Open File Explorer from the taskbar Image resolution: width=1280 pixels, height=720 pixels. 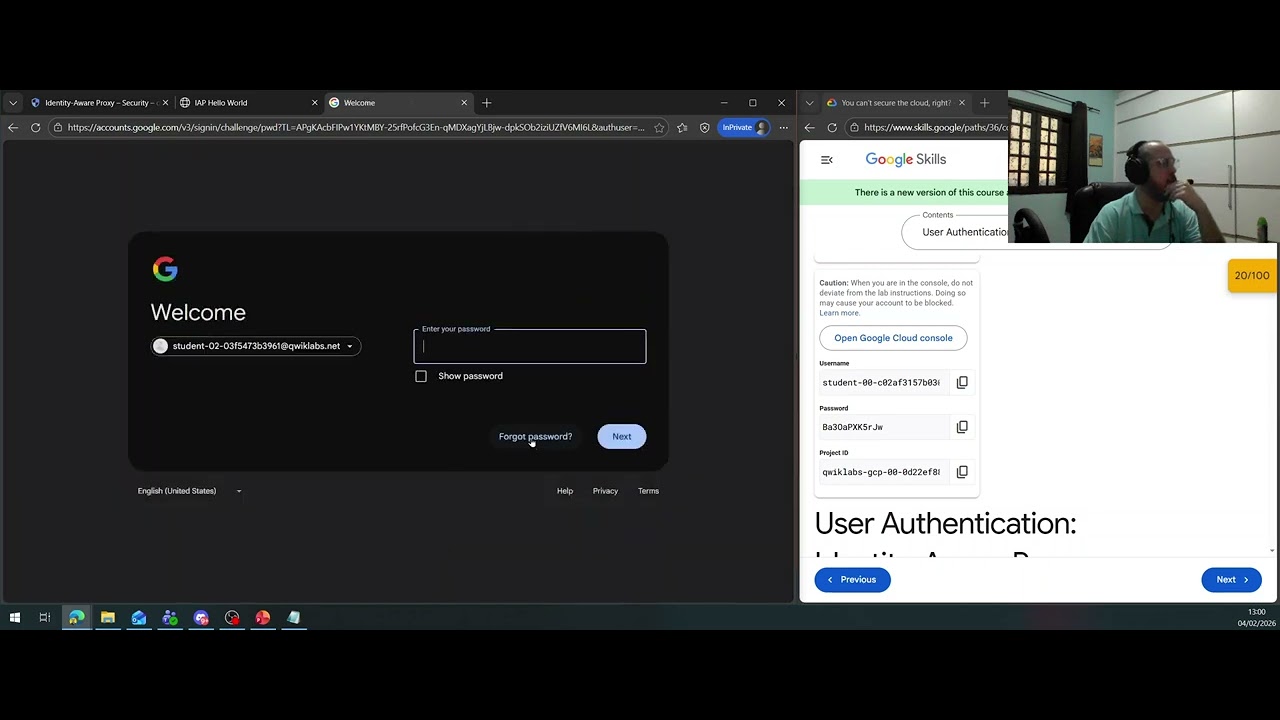point(108,618)
